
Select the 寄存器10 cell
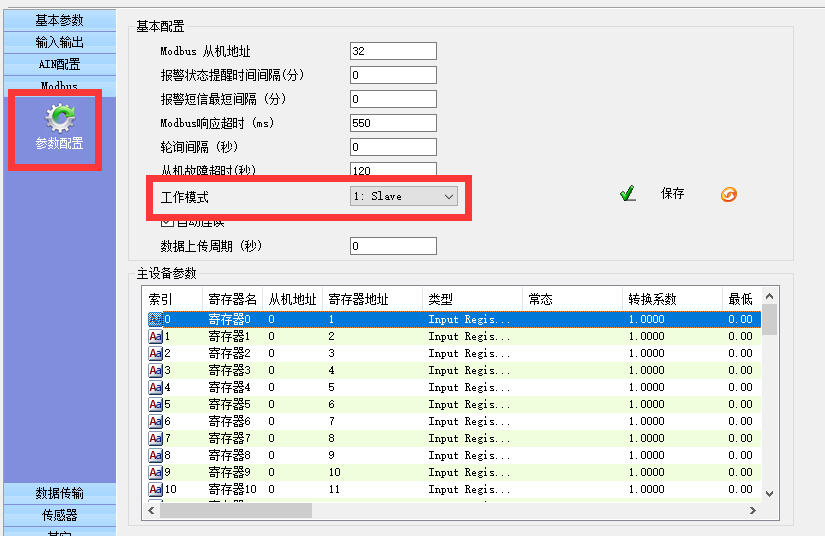(x=233, y=490)
